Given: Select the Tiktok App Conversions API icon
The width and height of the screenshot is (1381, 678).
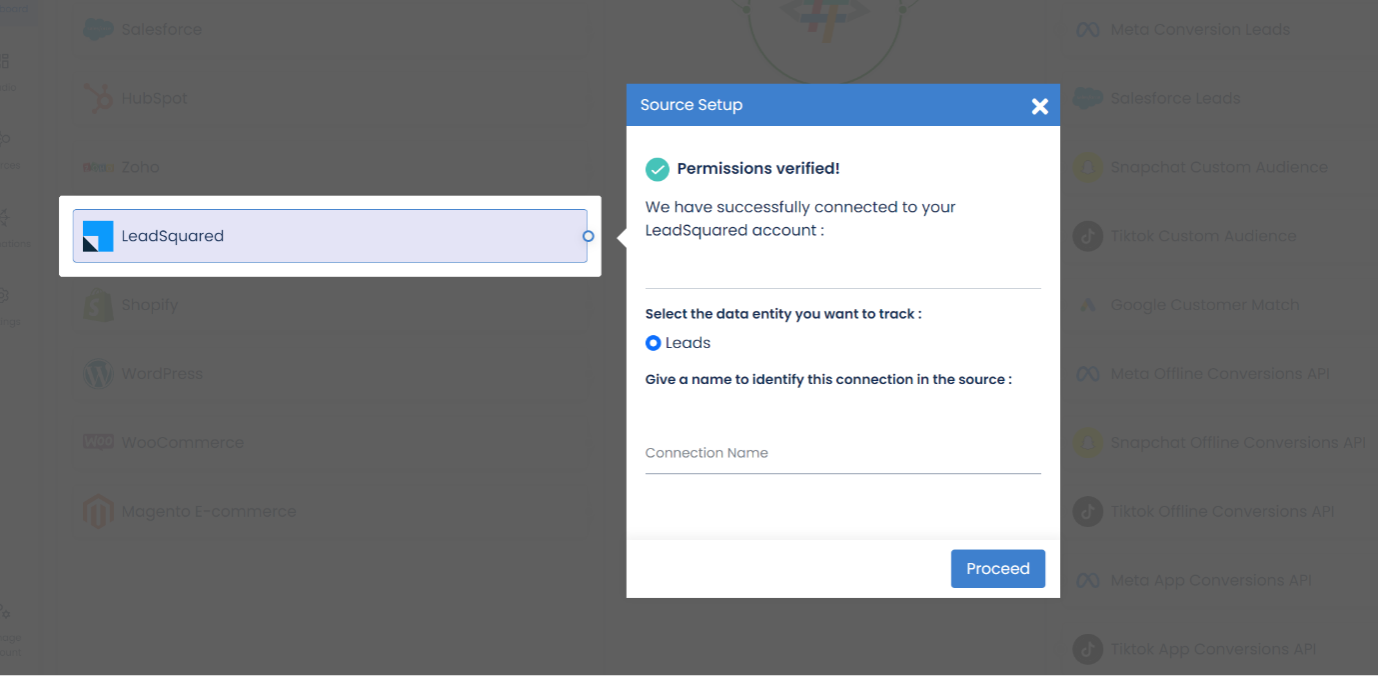Looking at the screenshot, I should (x=1088, y=649).
